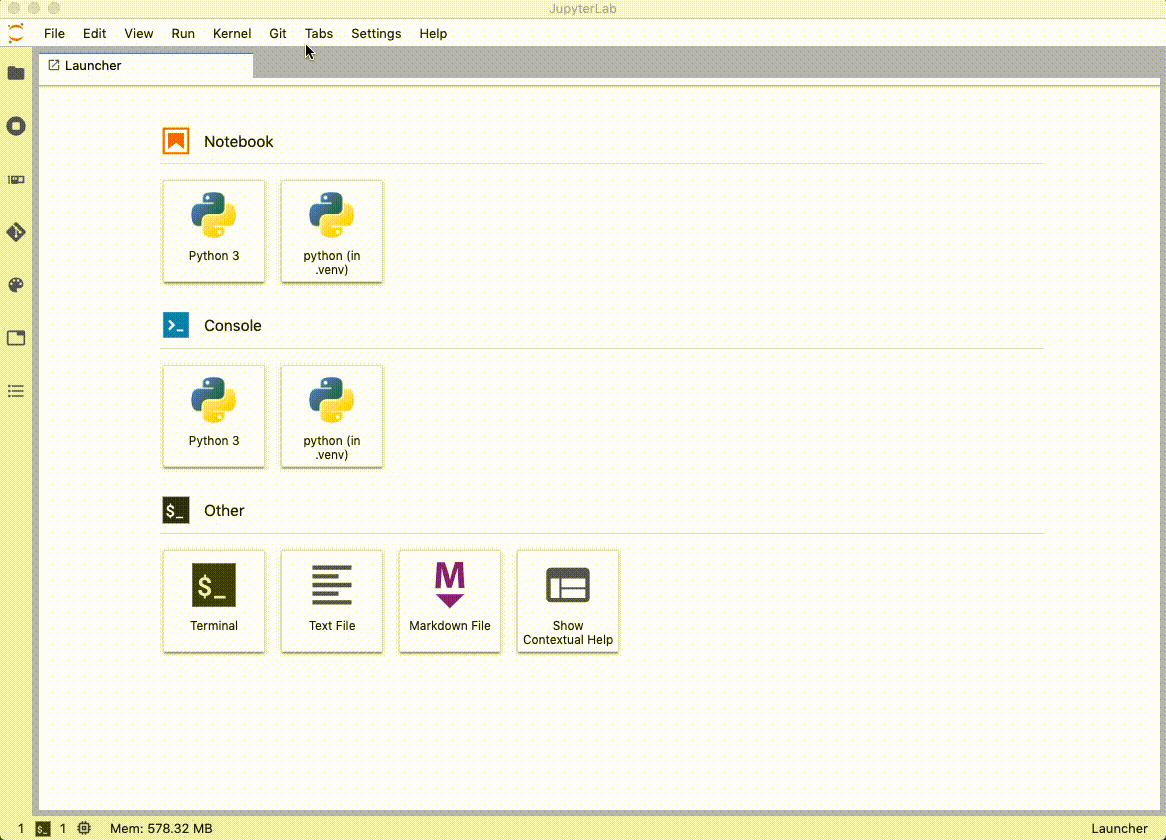This screenshot has width=1166, height=840.
Task: Click the black Other section icon
Action: point(176,511)
